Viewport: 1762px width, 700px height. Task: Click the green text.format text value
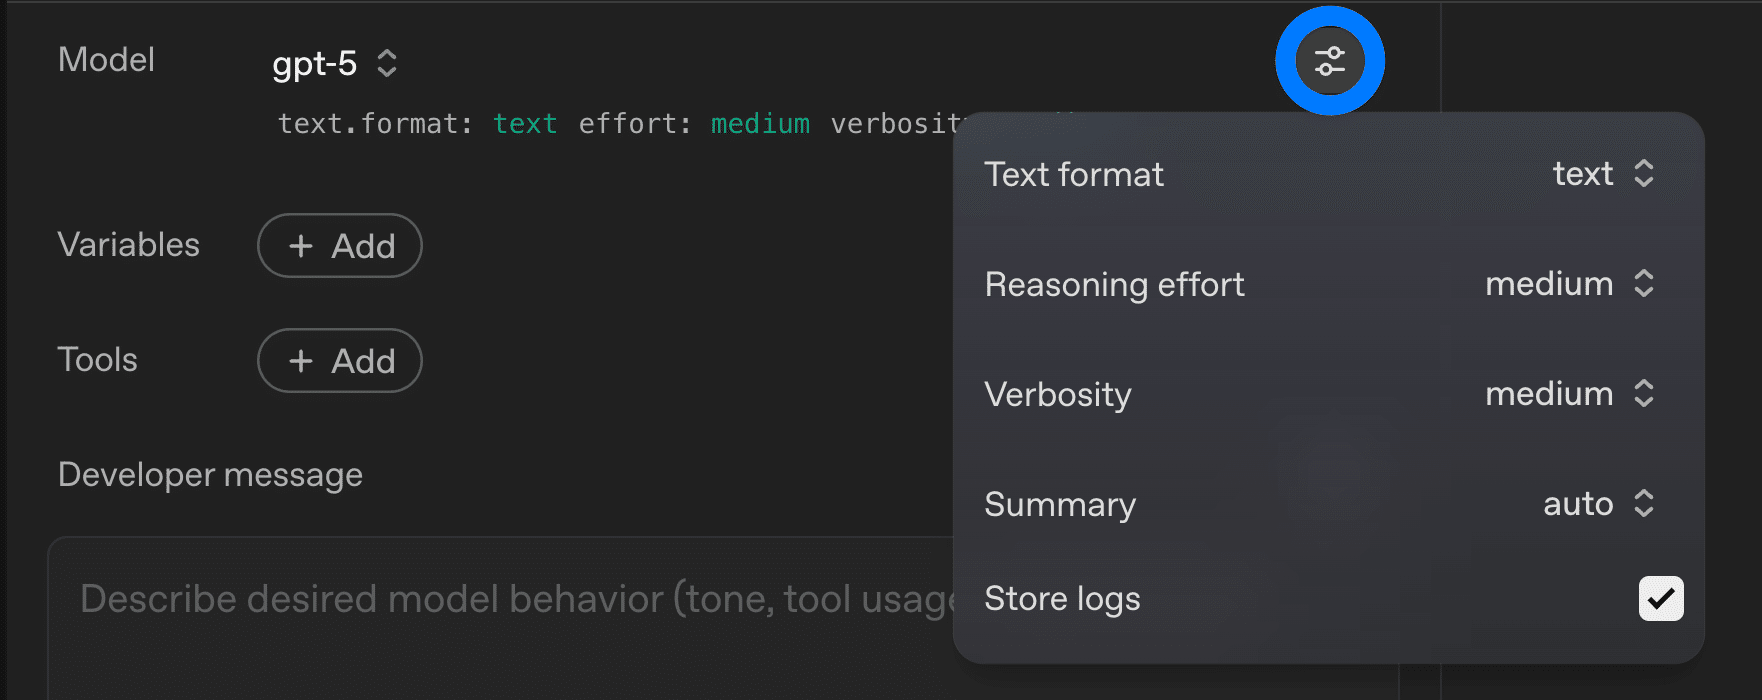tap(525, 124)
